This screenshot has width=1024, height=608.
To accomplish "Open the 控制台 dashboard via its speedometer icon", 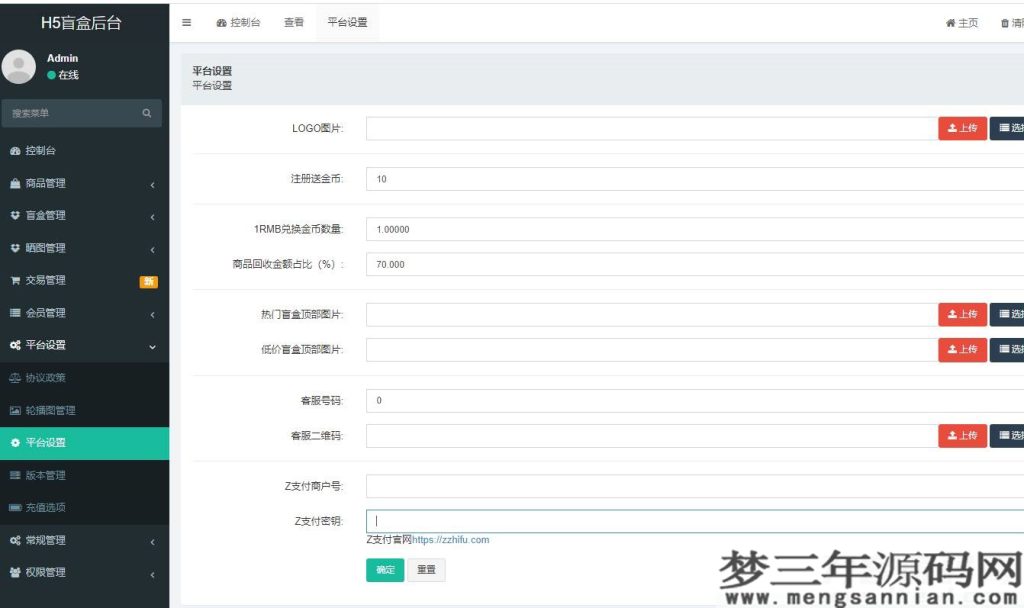I will pos(14,151).
